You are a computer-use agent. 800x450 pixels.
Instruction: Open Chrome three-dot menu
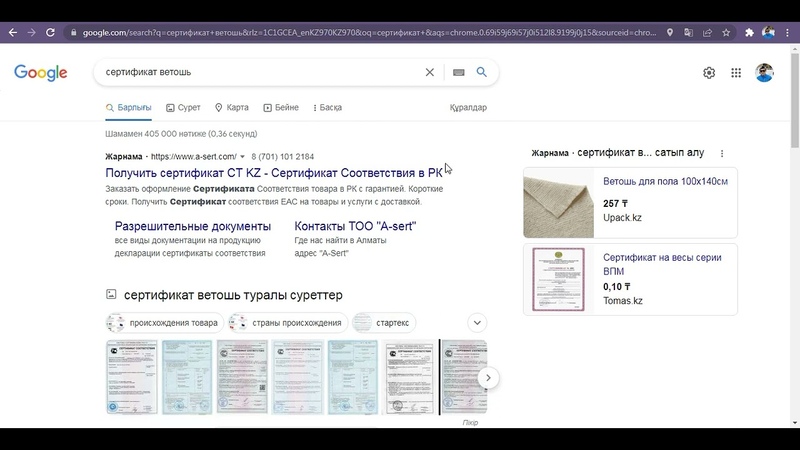tap(787, 33)
